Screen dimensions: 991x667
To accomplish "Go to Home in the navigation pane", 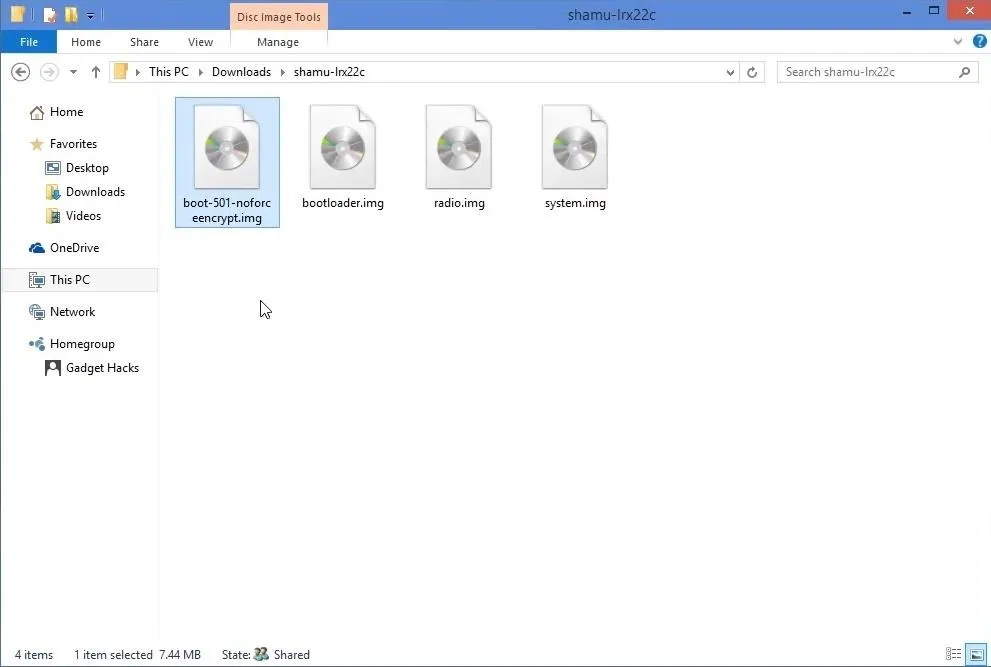I will pyautogui.click(x=66, y=112).
